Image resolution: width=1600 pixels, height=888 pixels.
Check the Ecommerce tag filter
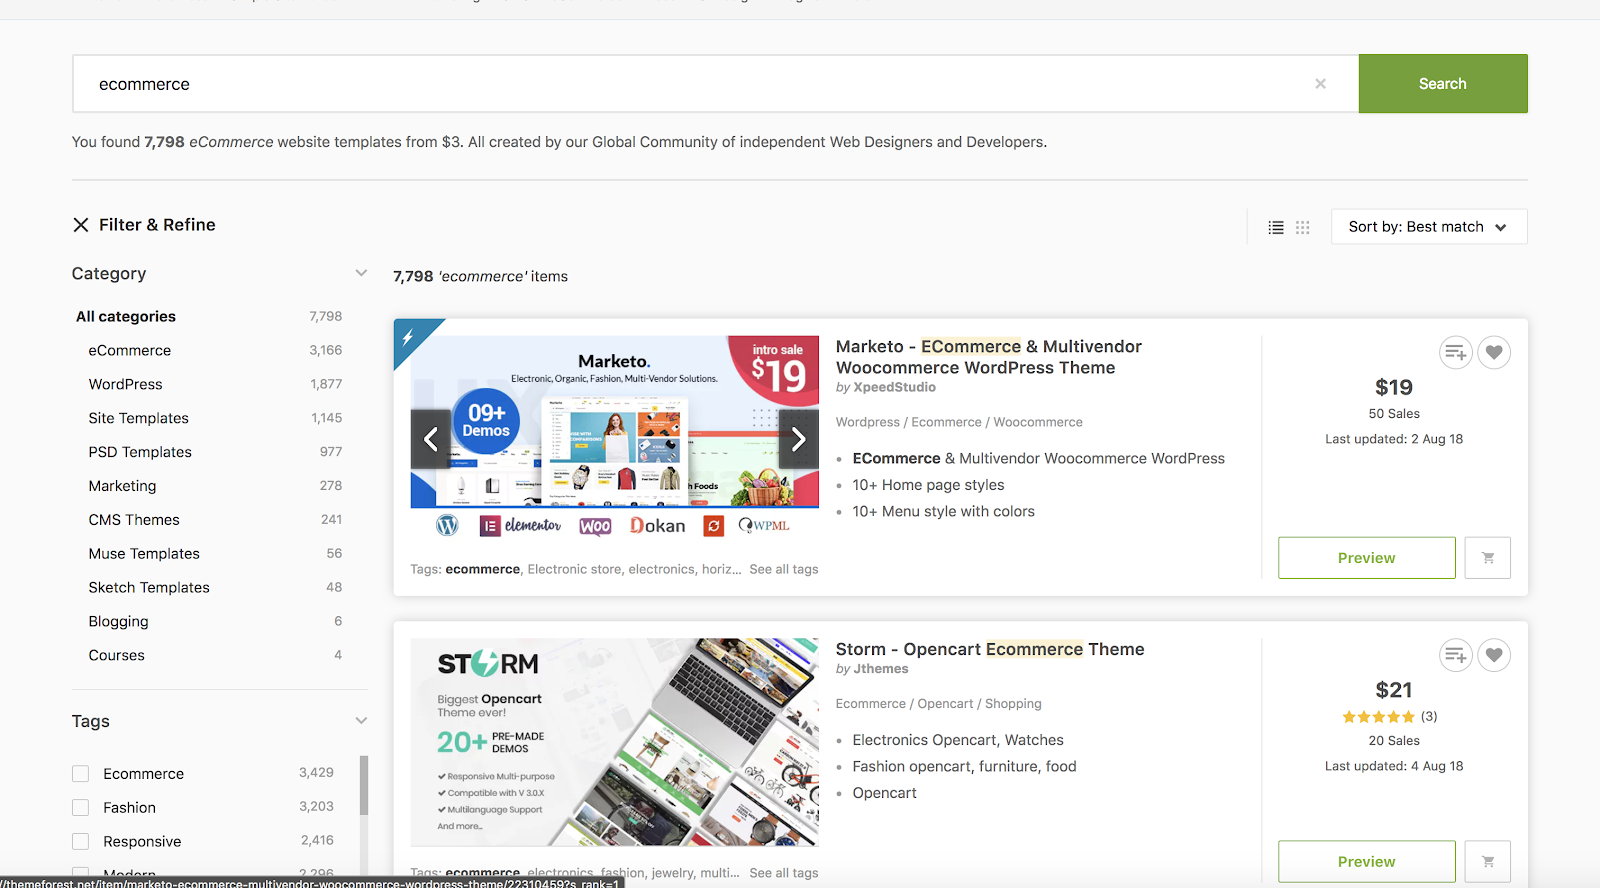coord(81,774)
